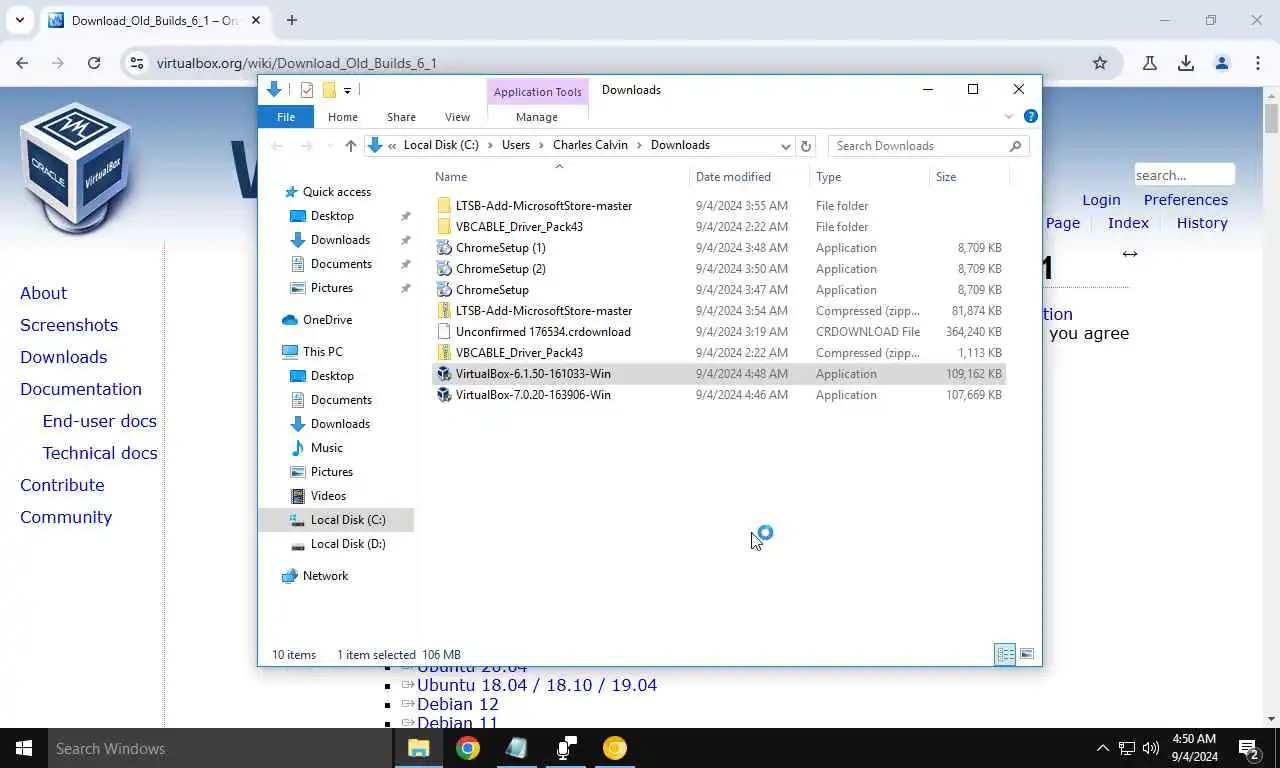Click the Login link on VirtualBox page
1280x768 pixels.
point(1101,200)
